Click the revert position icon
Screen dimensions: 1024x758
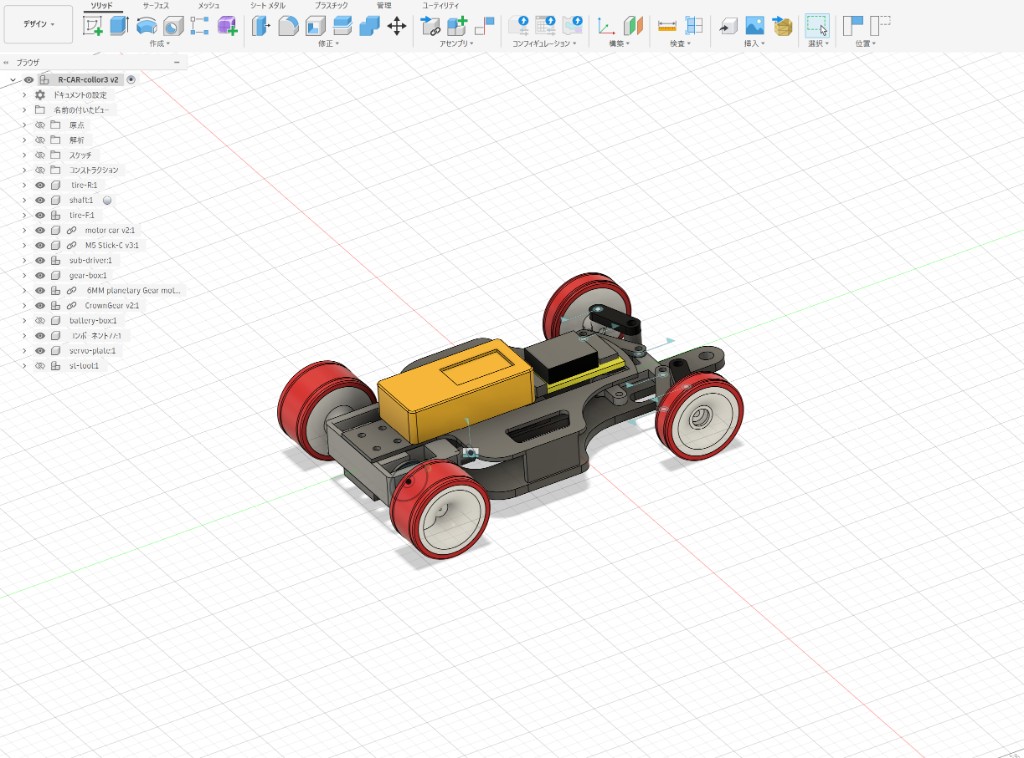[x=880, y=26]
